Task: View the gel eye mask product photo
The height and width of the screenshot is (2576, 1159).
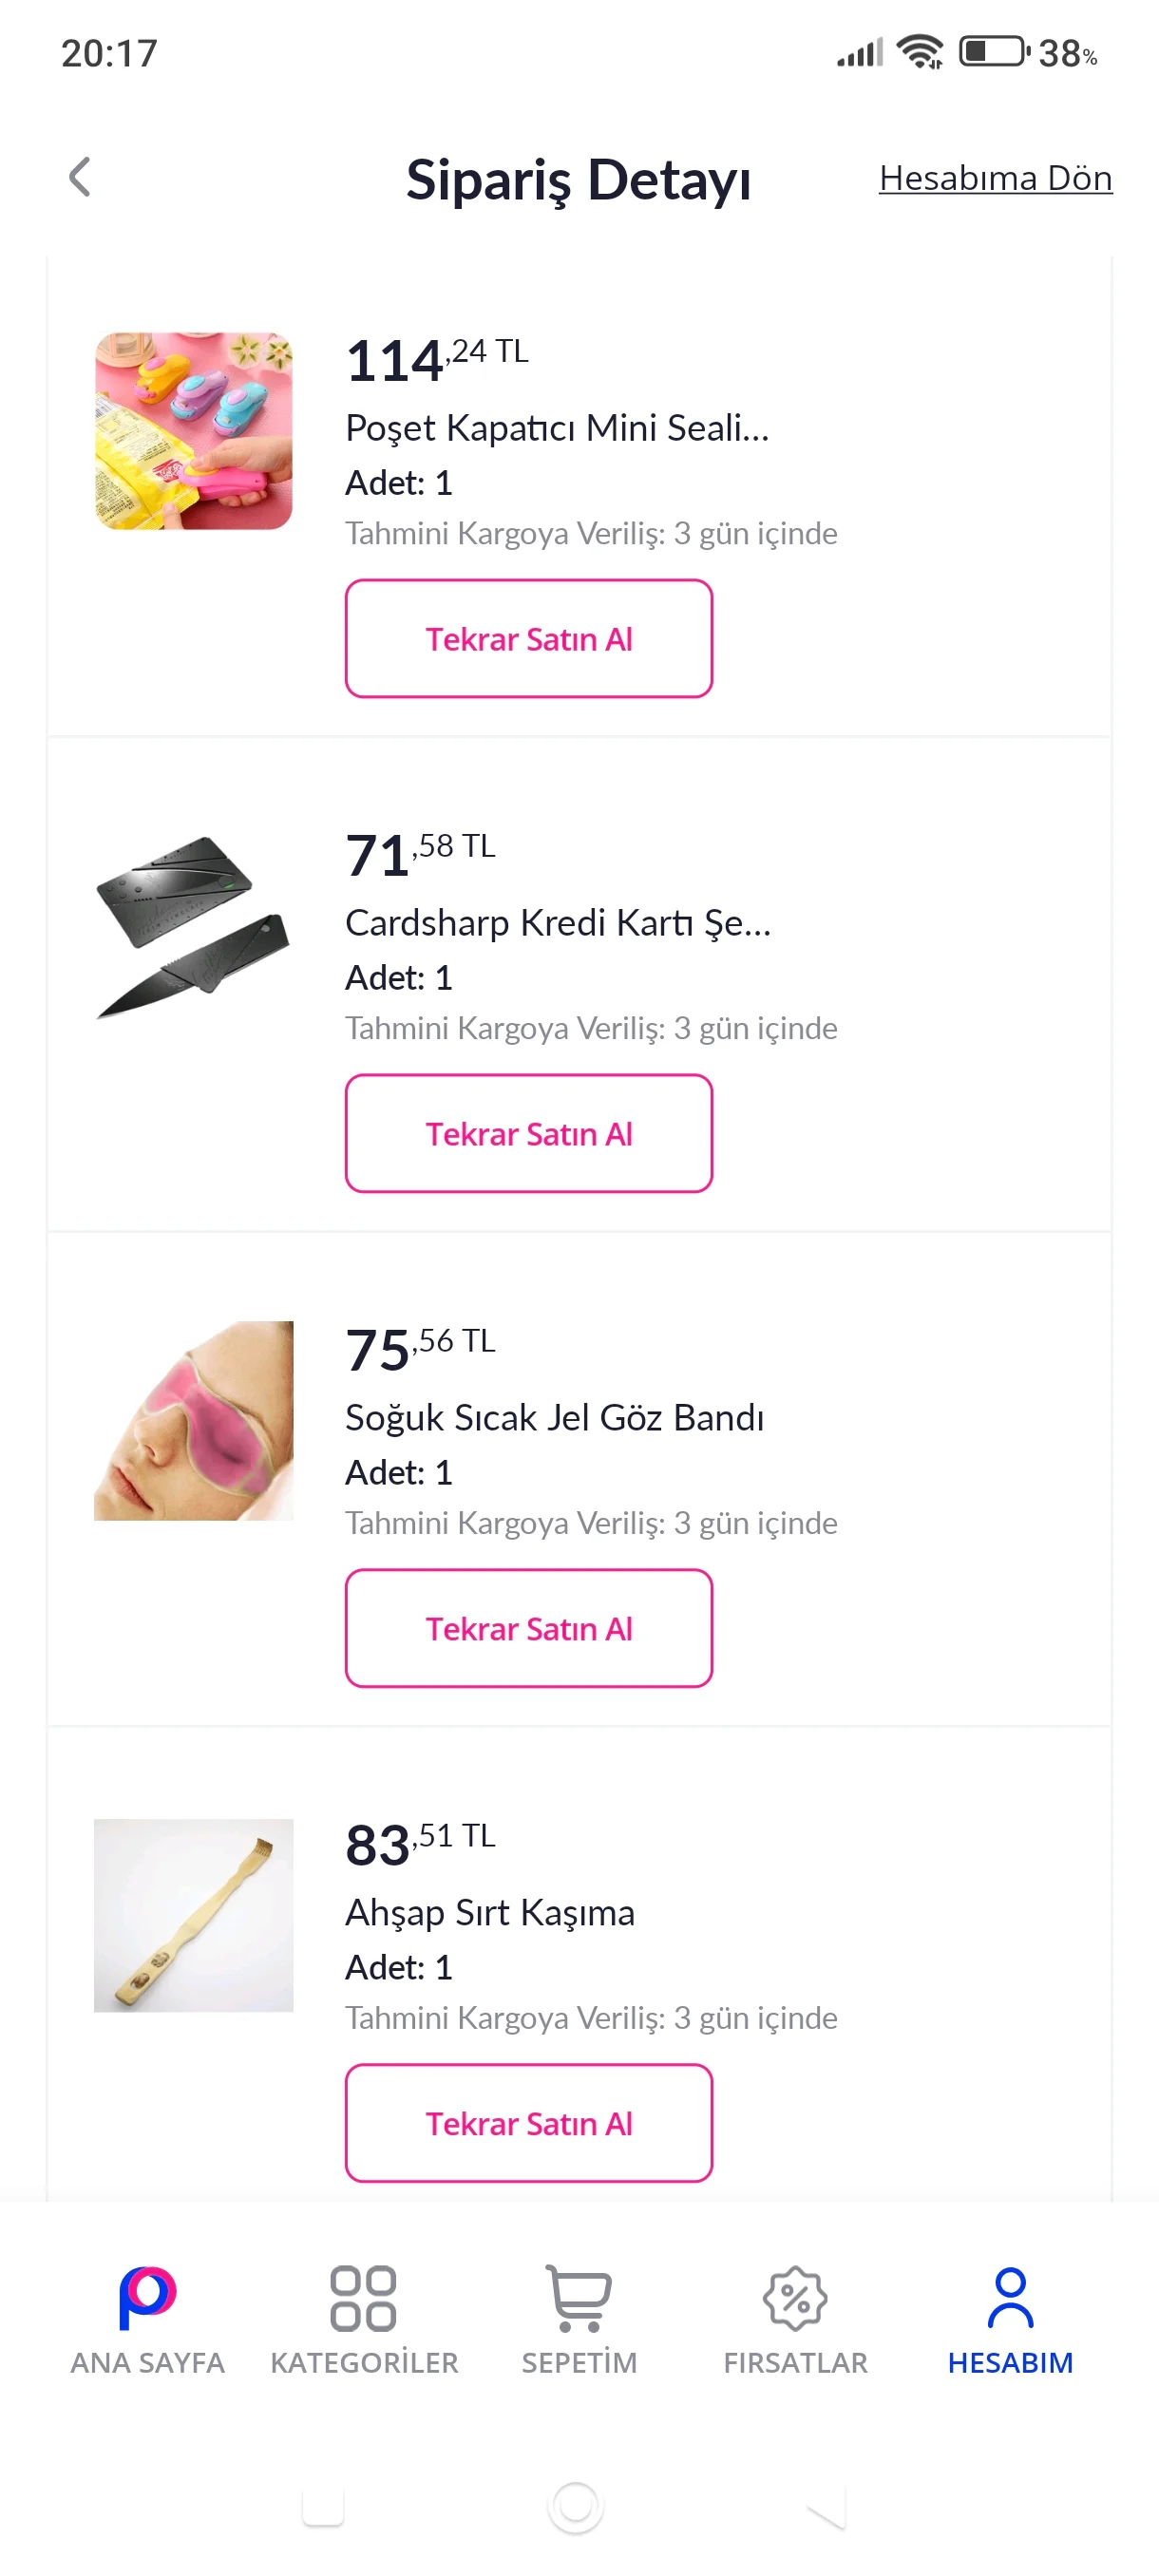Action: (x=194, y=1421)
